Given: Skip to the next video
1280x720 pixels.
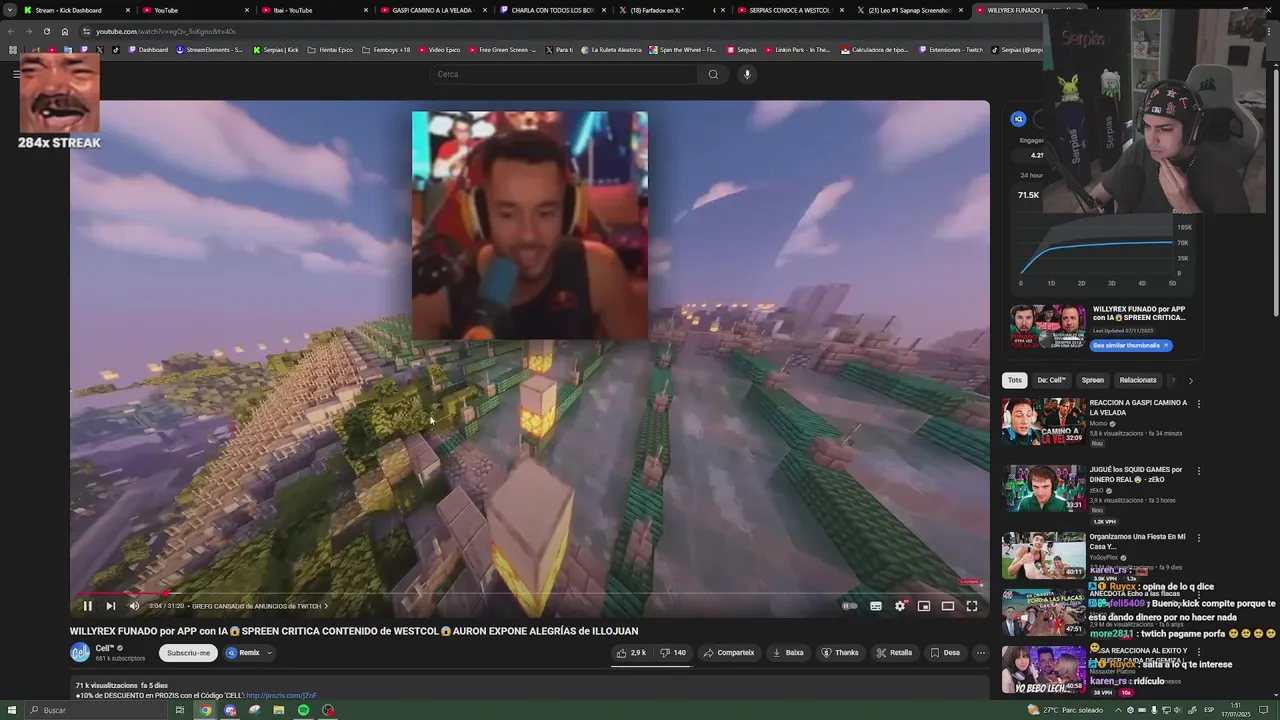Looking at the screenshot, I should point(111,606).
